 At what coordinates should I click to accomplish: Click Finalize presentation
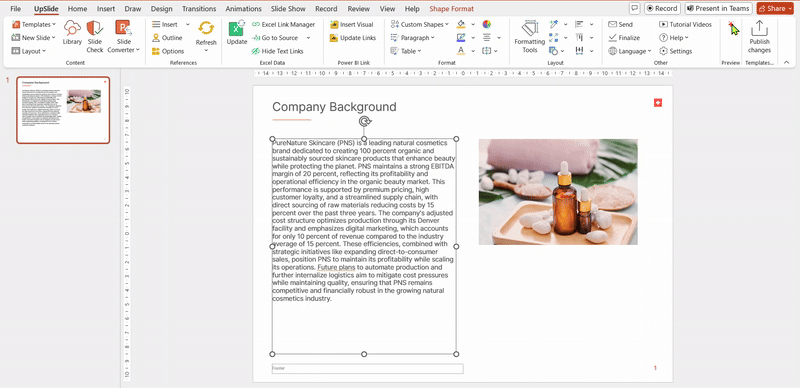coord(624,38)
